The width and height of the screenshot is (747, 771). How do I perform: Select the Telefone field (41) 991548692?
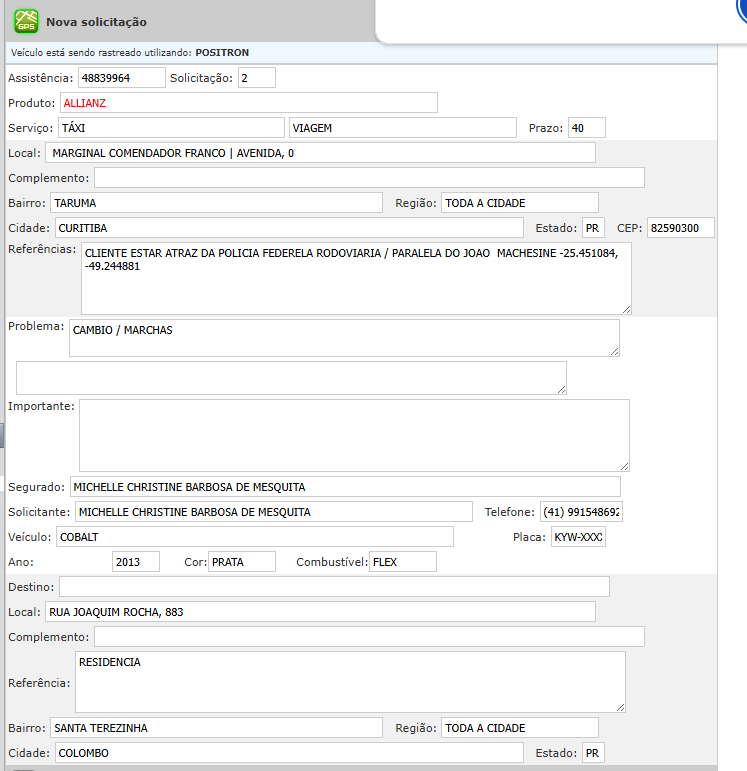(581, 512)
